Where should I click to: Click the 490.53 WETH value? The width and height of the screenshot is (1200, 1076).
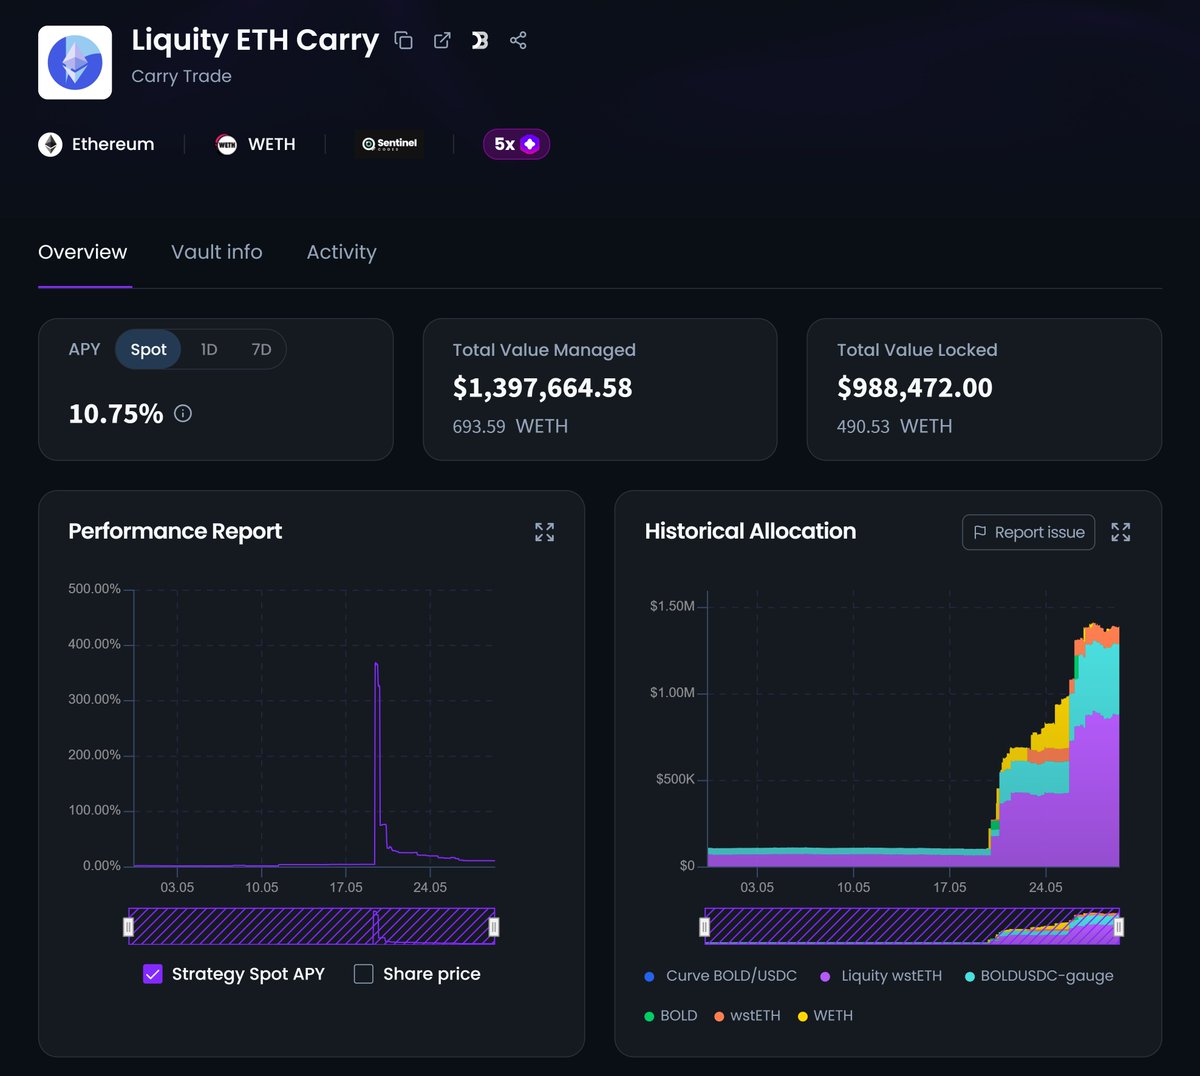[895, 426]
